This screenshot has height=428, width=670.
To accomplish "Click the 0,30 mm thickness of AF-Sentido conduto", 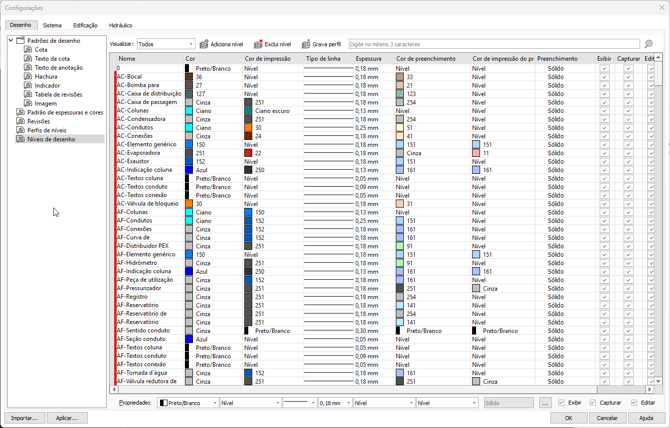I will tap(367, 331).
